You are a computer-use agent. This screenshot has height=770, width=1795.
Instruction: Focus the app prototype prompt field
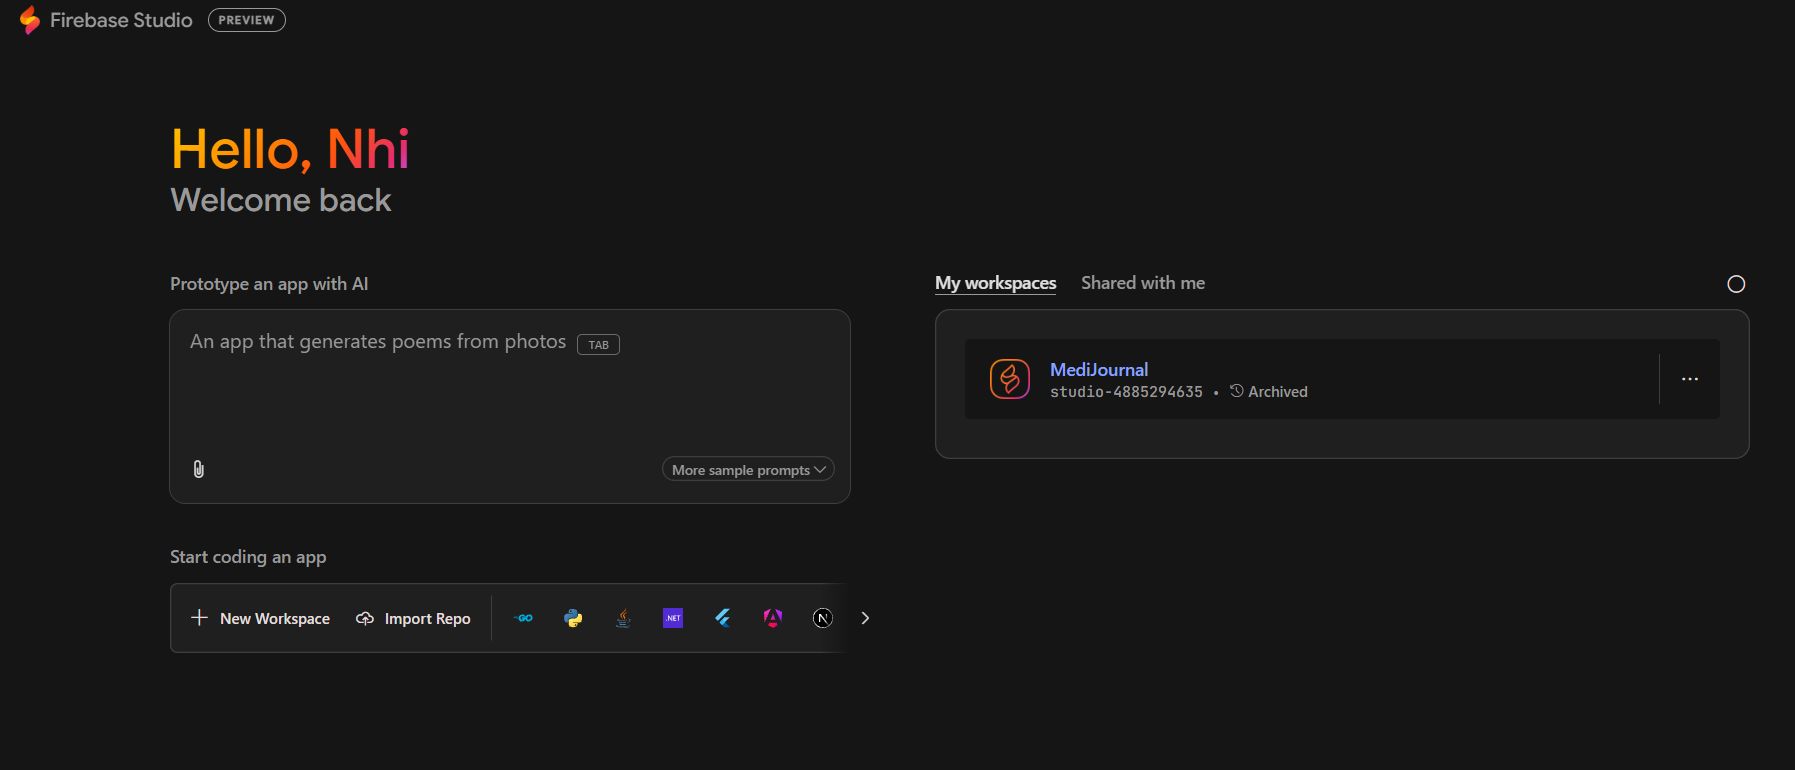click(510, 406)
